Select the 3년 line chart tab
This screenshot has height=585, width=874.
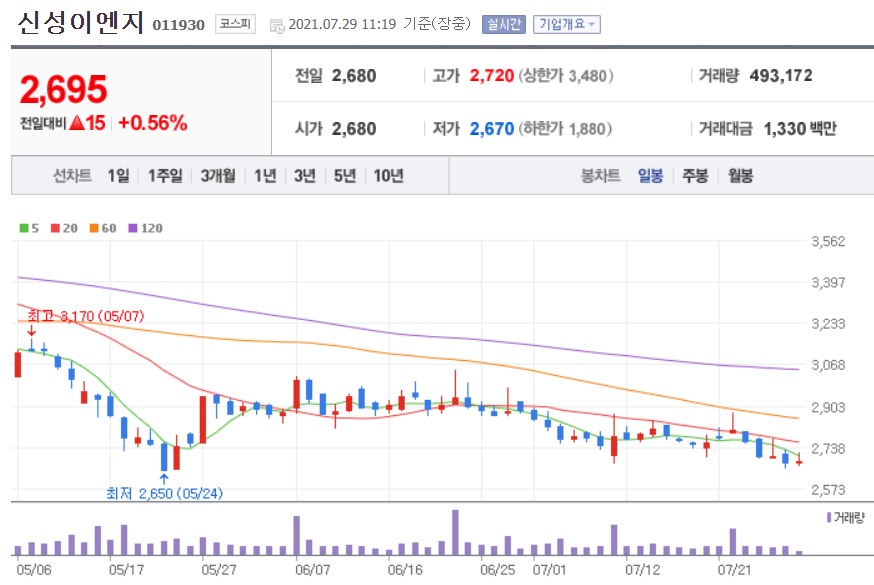click(x=305, y=176)
